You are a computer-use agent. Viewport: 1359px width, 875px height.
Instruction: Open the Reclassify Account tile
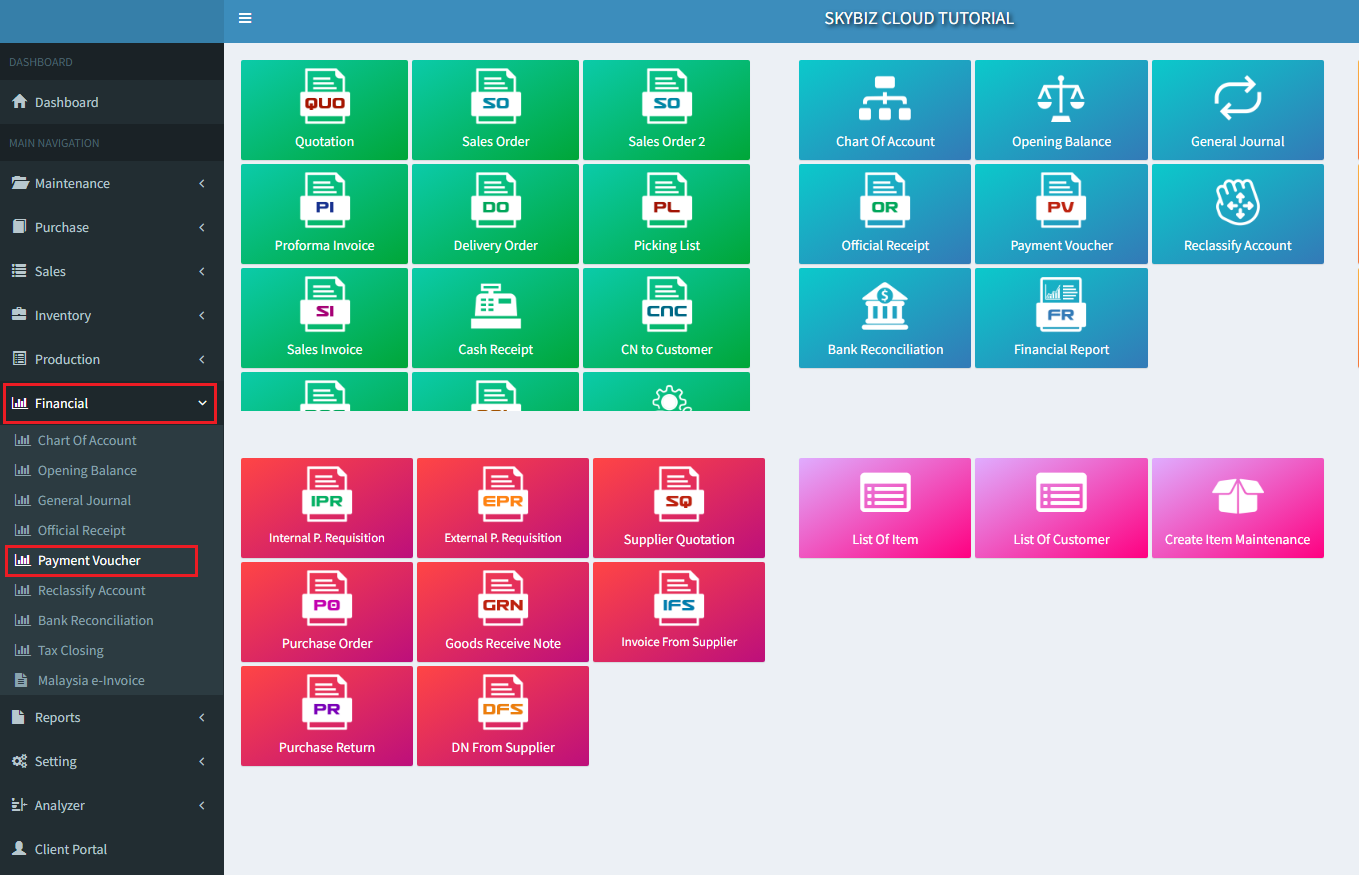coord(1237,214)
